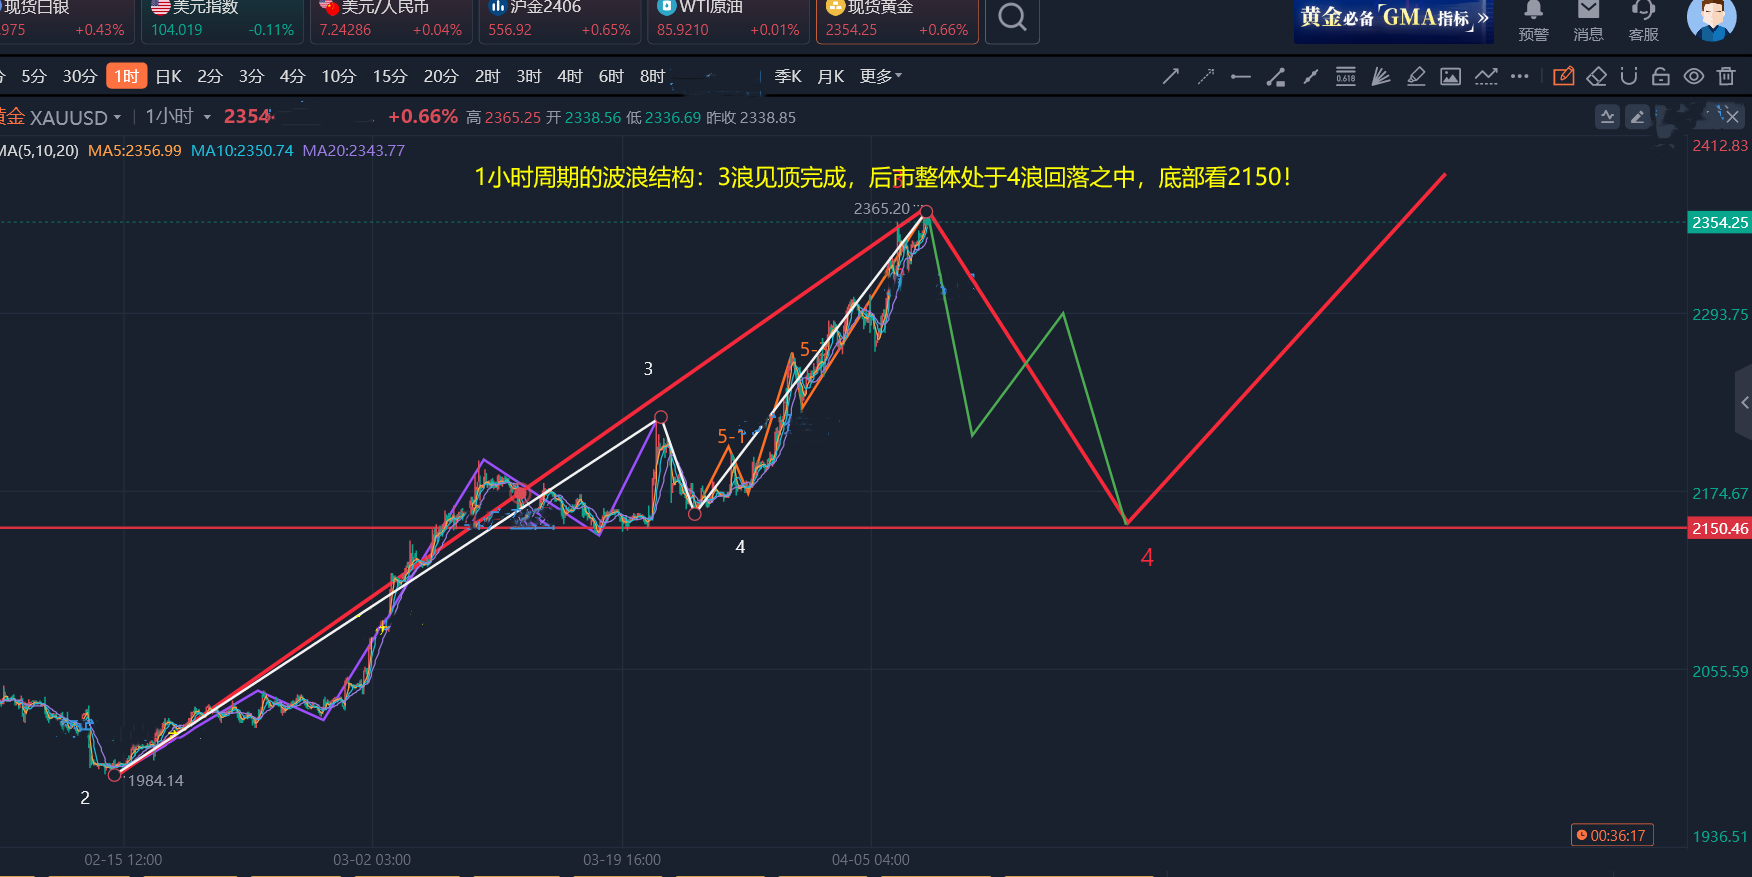
Task: Switch to the 6时 timeframe
Action: (611, 76)
